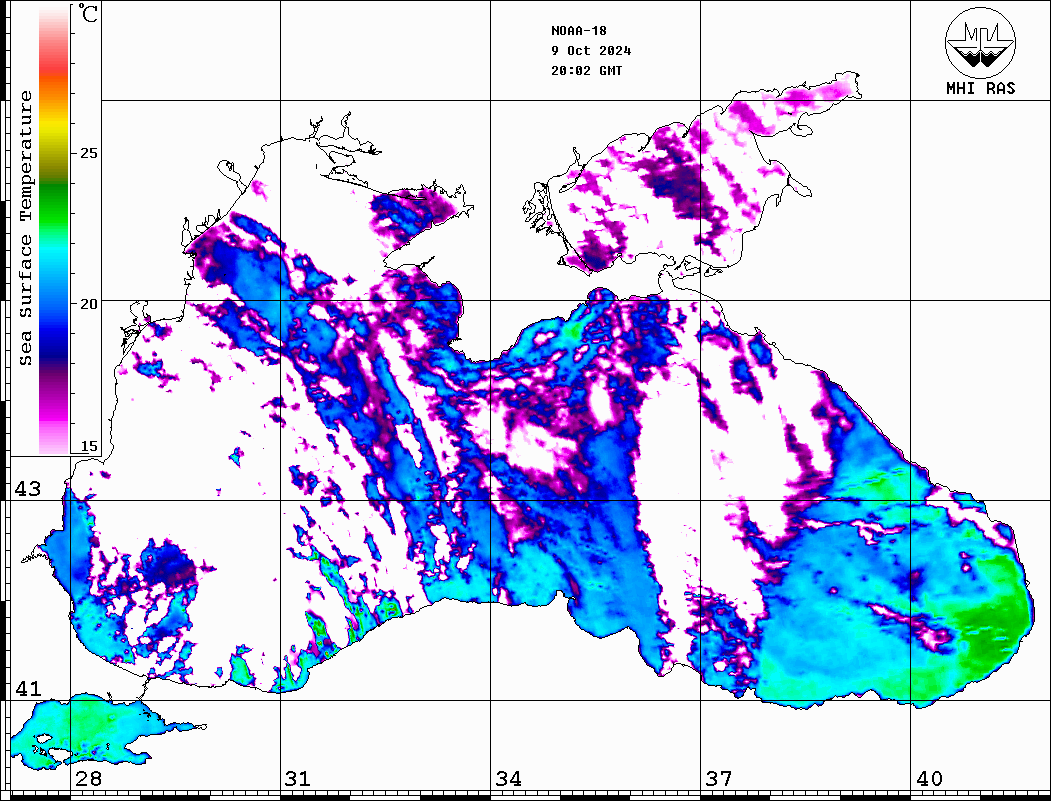Click the '20:02 GMT' time text

[x=586, y=70]
